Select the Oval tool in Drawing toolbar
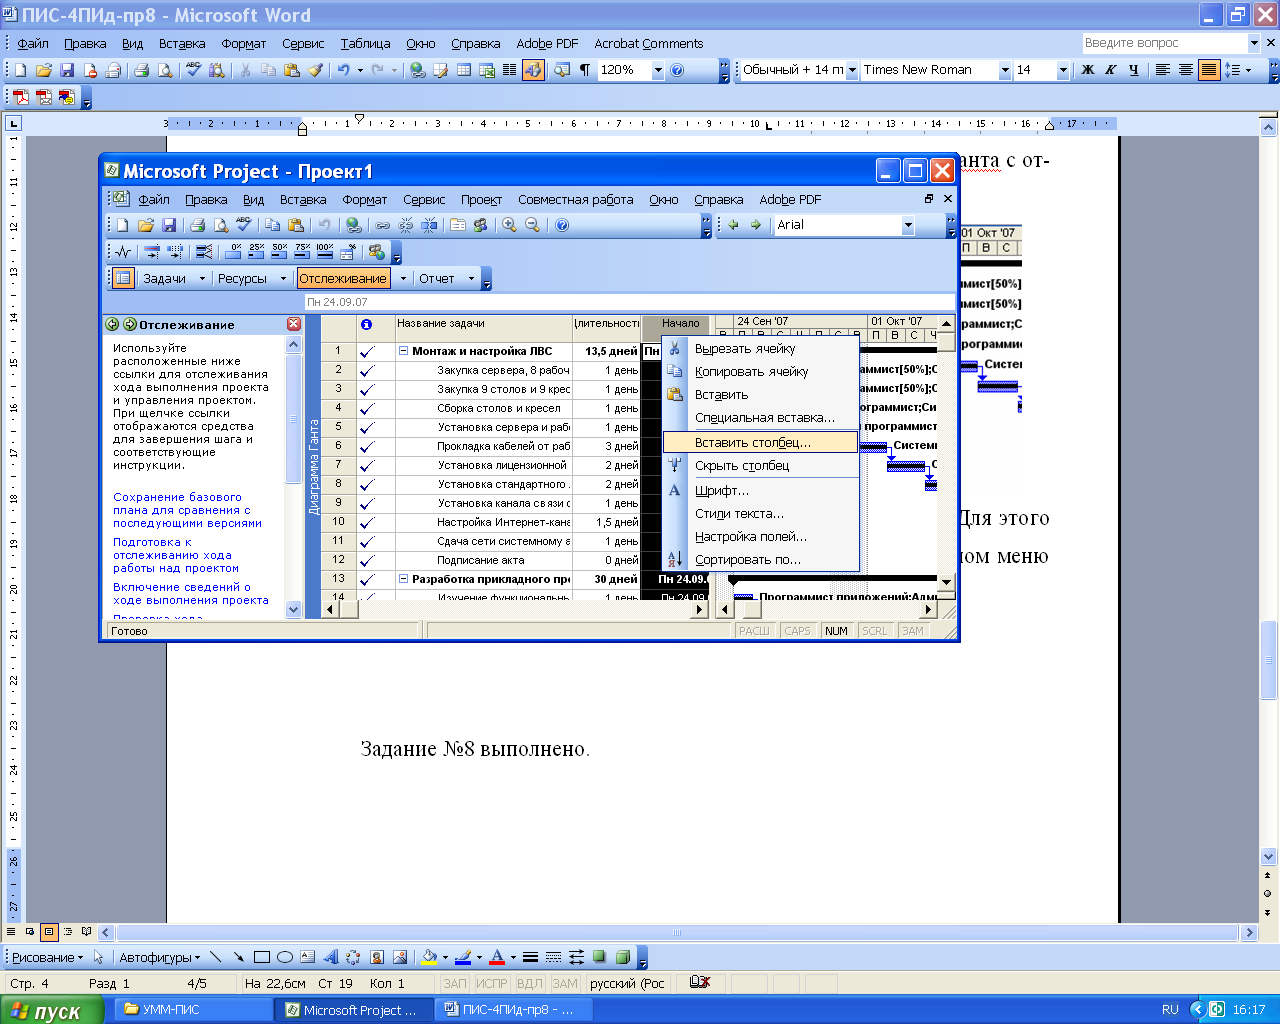 point(285,957)
